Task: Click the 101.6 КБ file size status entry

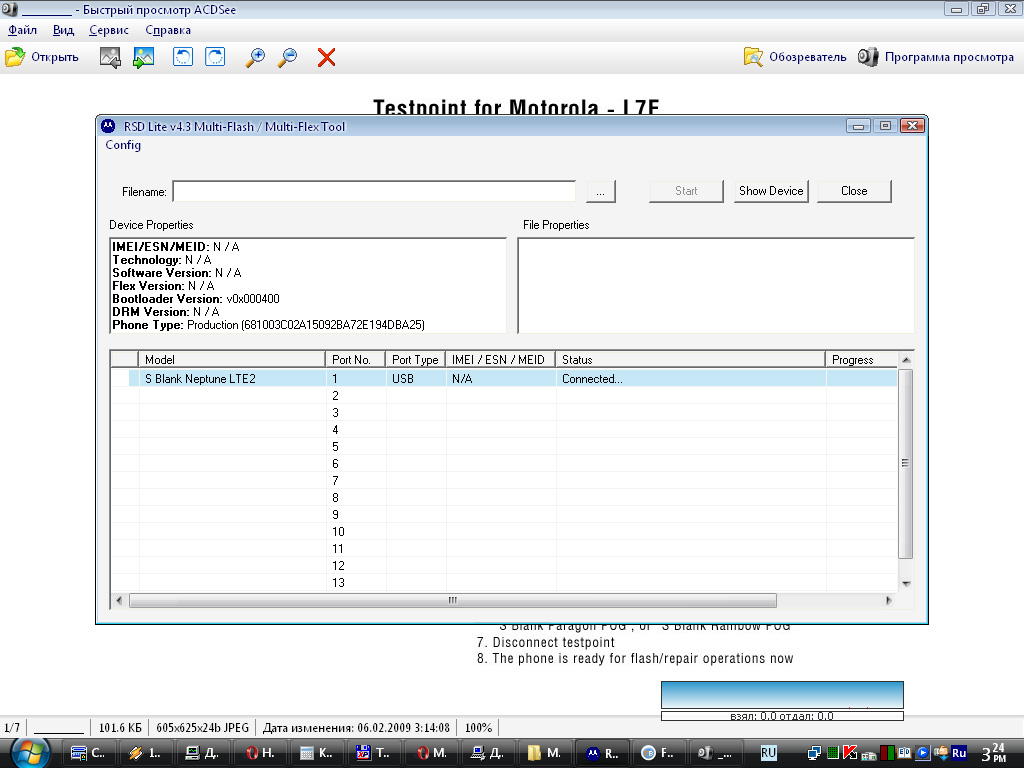Action: [120, 728]
